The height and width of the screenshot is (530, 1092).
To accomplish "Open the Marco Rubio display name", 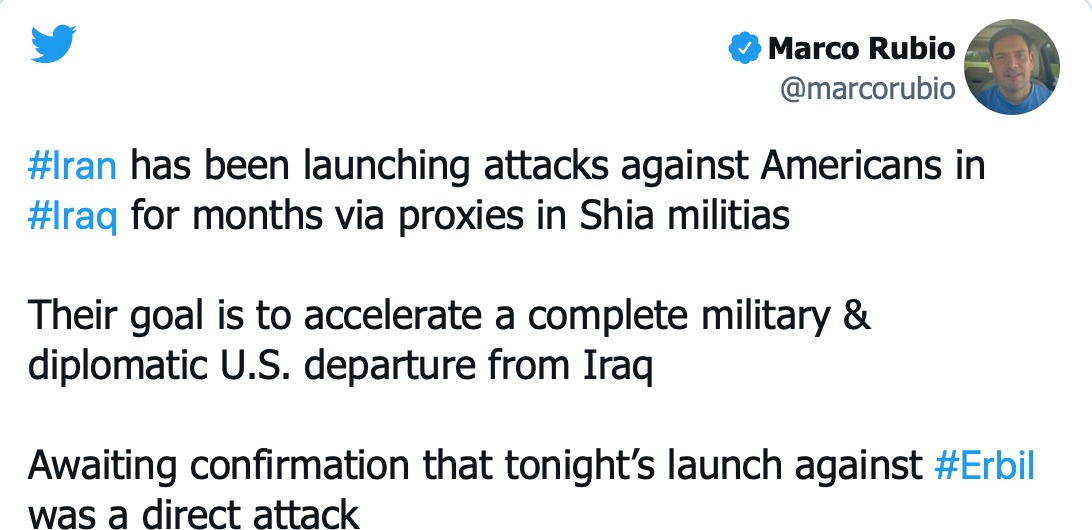I will [861, 48].
